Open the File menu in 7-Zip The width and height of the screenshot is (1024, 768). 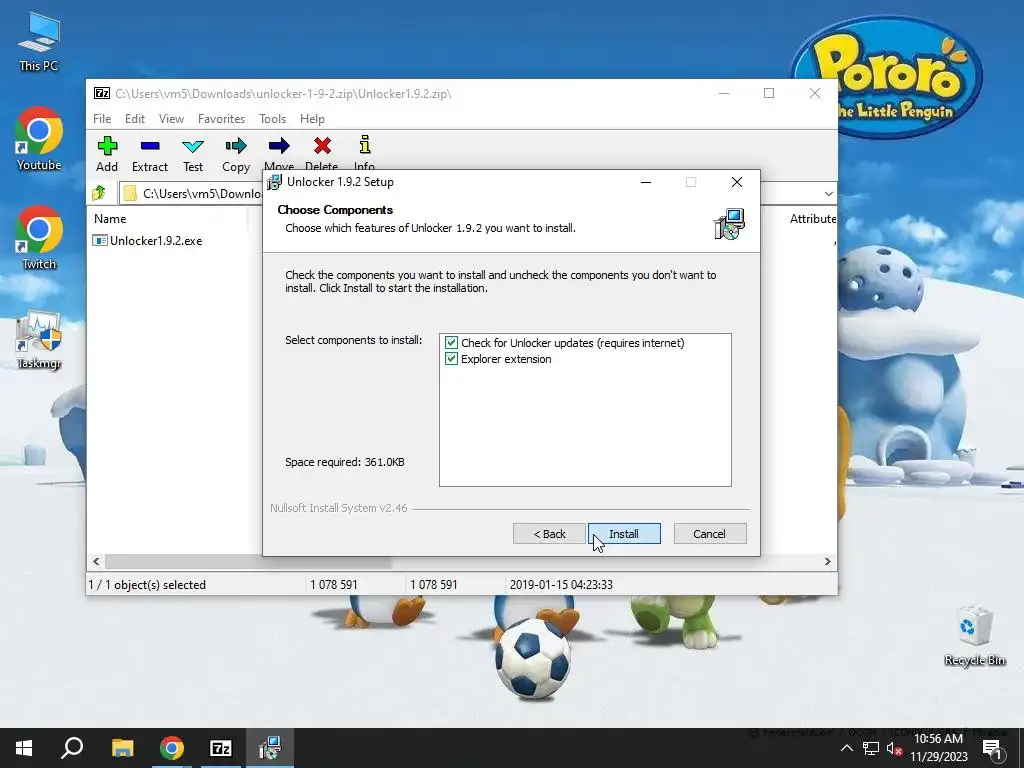[102, 119]
